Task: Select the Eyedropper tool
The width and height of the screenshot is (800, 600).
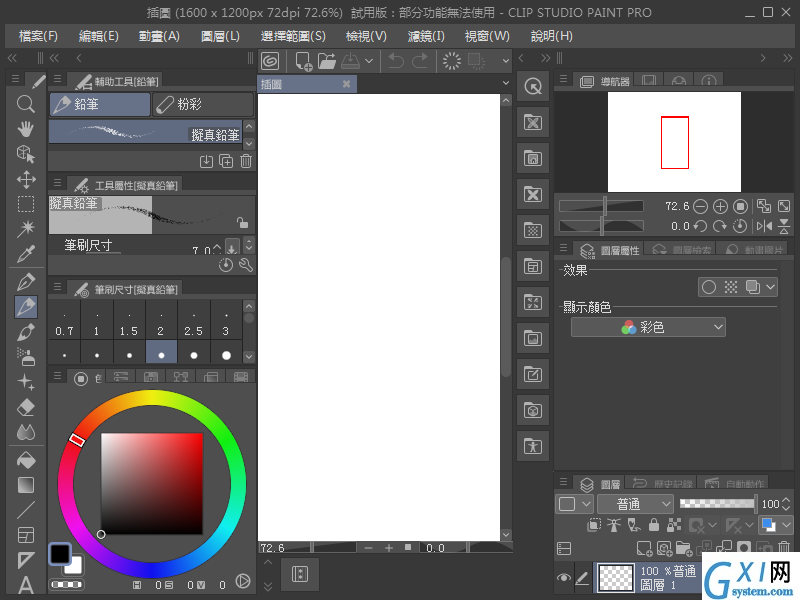Action: tap(26, 253)
